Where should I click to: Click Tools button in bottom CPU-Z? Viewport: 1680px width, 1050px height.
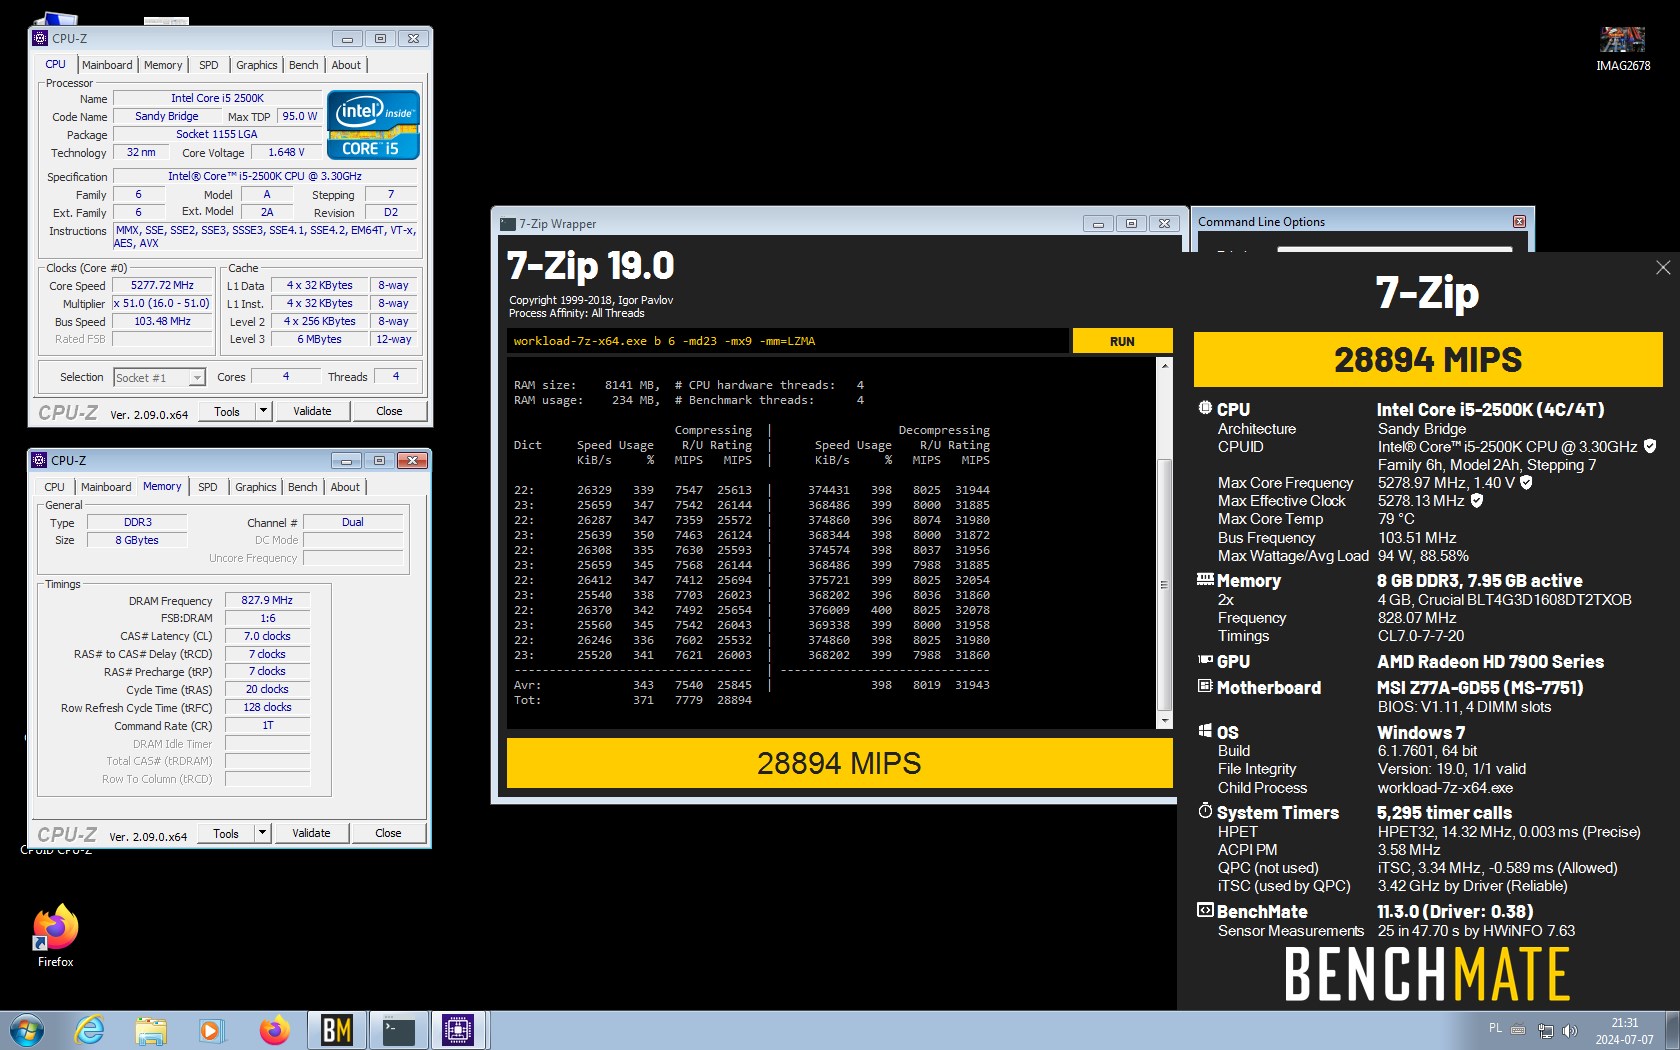click(x=226, y=833)
